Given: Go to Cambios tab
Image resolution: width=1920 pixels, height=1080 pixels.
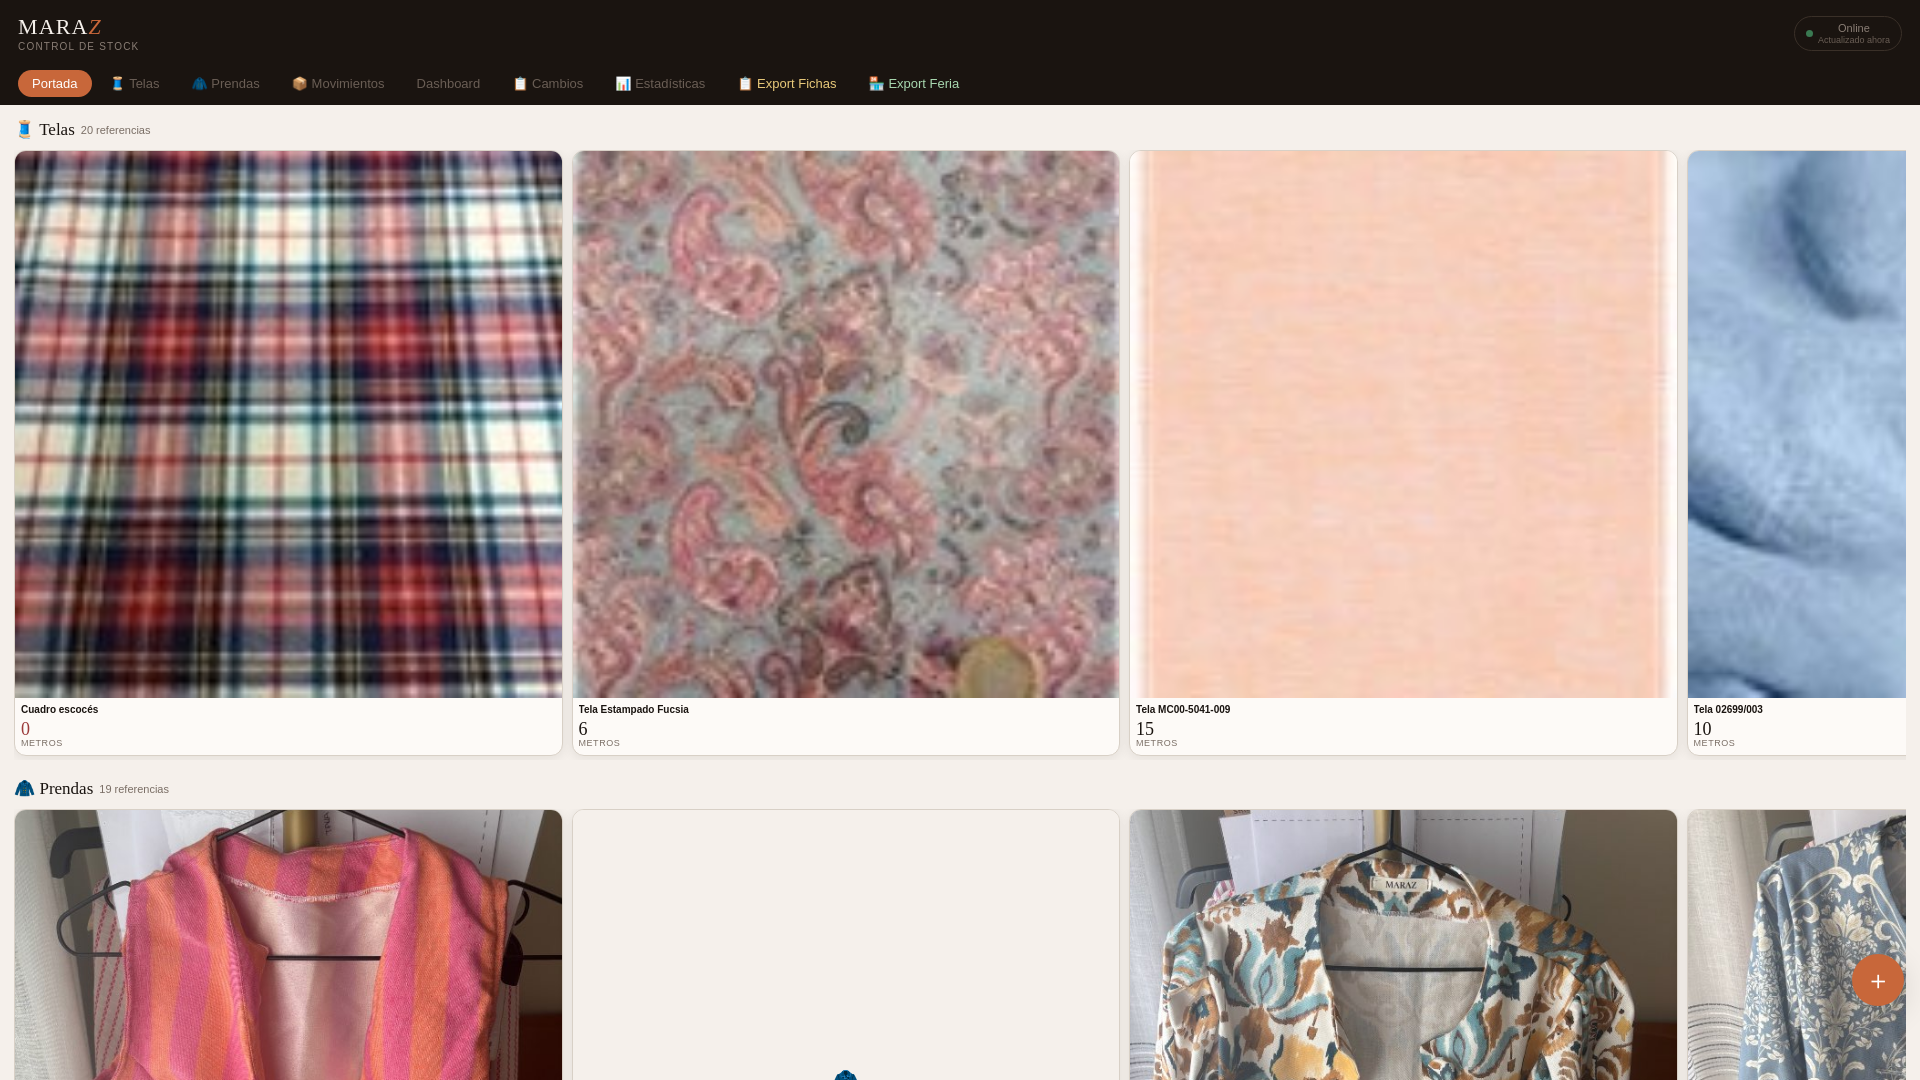Looking at the screenshot, I should point(548,84).
